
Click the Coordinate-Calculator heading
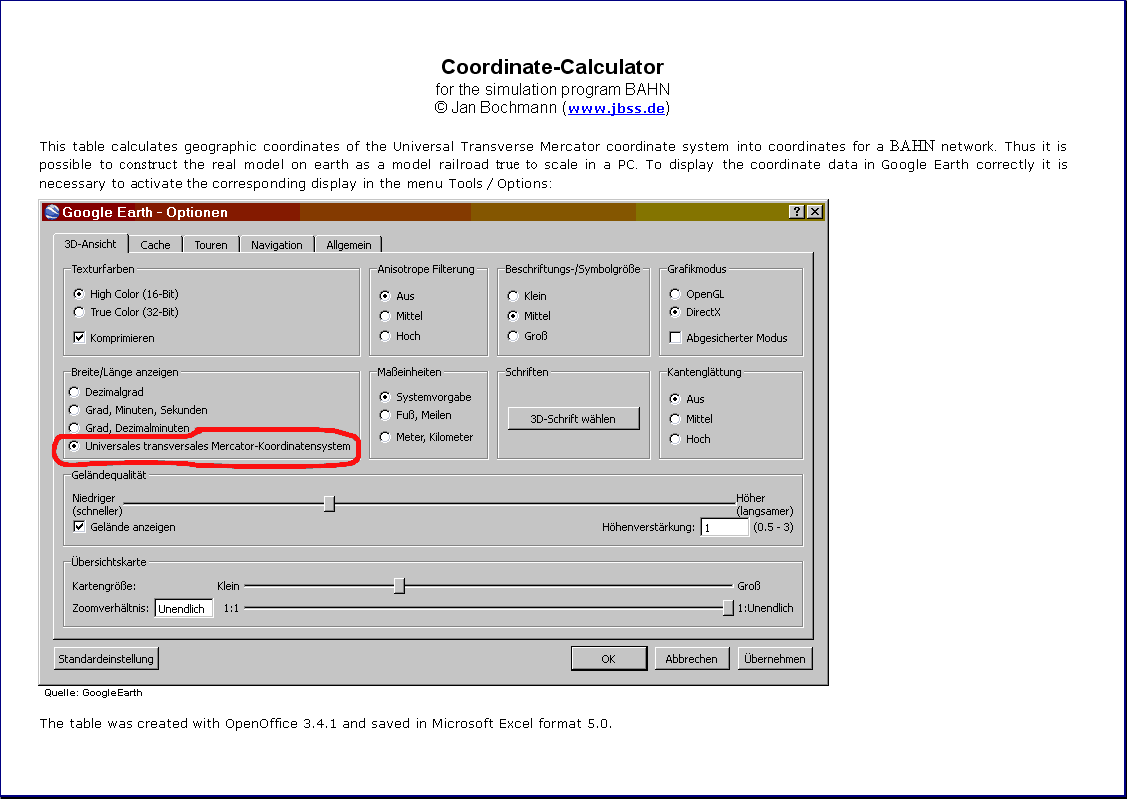tap(552, 67)
